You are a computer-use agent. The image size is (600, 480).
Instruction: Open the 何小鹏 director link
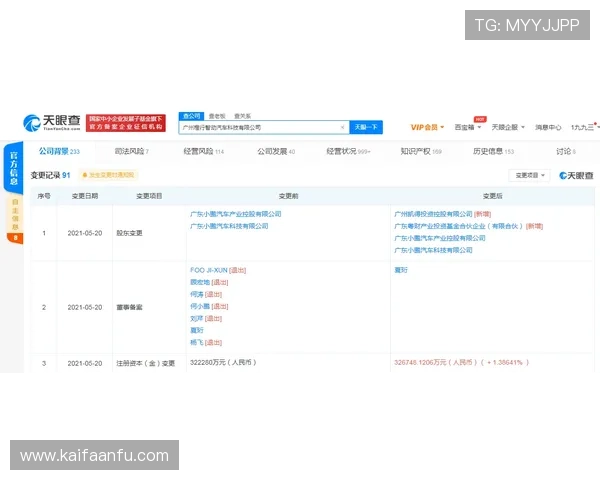coord(200,306)
